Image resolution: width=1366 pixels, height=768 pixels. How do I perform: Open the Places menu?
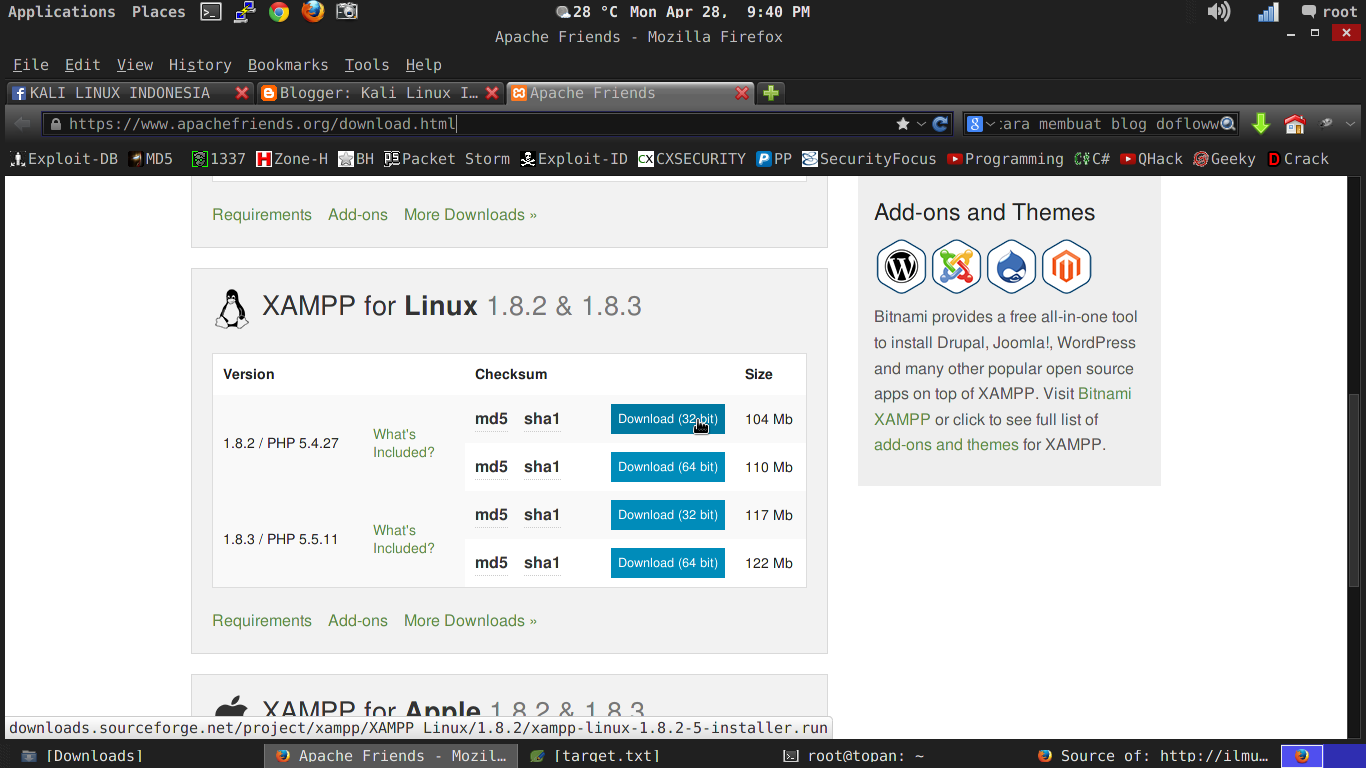(159, 12)
